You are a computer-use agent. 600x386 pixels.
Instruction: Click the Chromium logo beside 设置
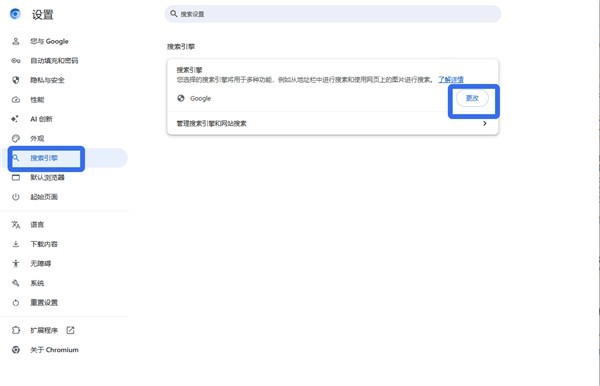pos(15,14)
